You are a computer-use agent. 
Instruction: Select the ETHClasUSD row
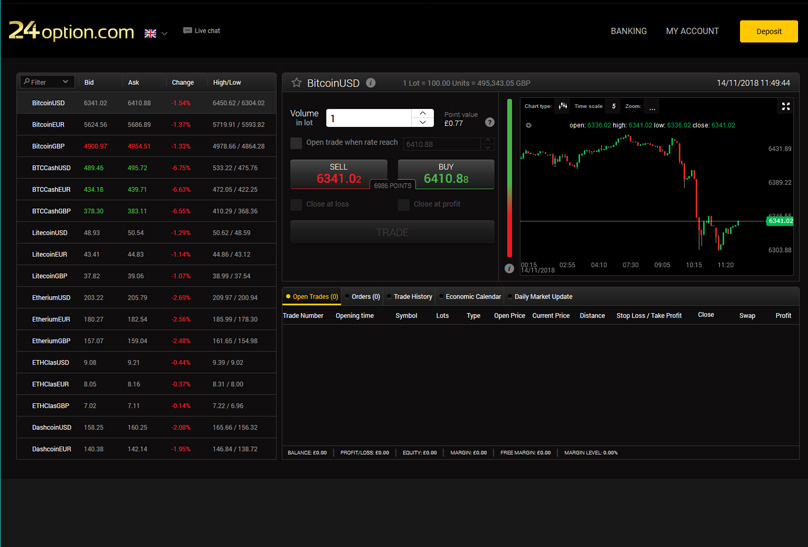click(147, 363)
